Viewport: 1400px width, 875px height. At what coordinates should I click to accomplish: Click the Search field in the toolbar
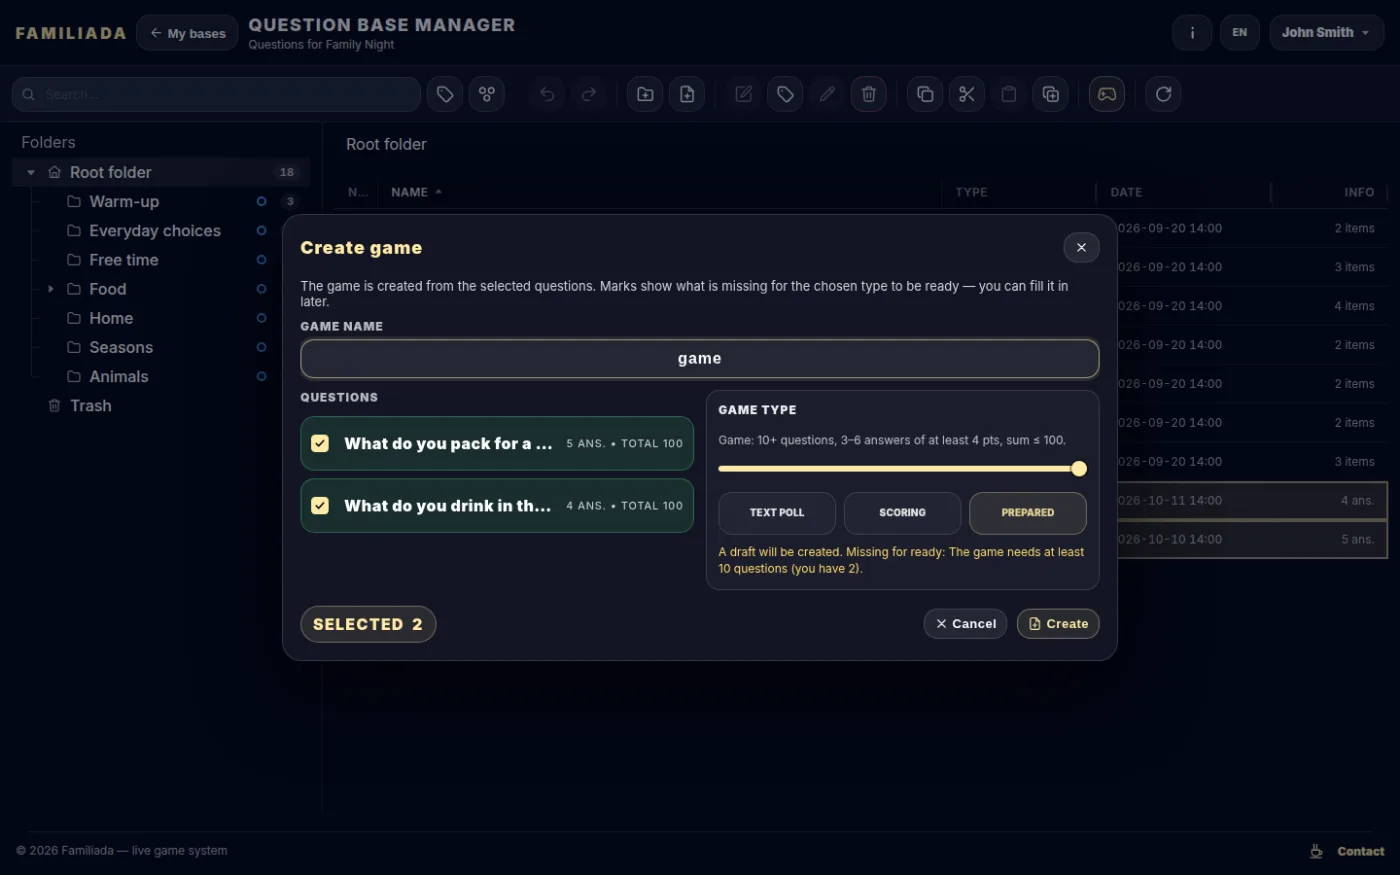(216, 94)
